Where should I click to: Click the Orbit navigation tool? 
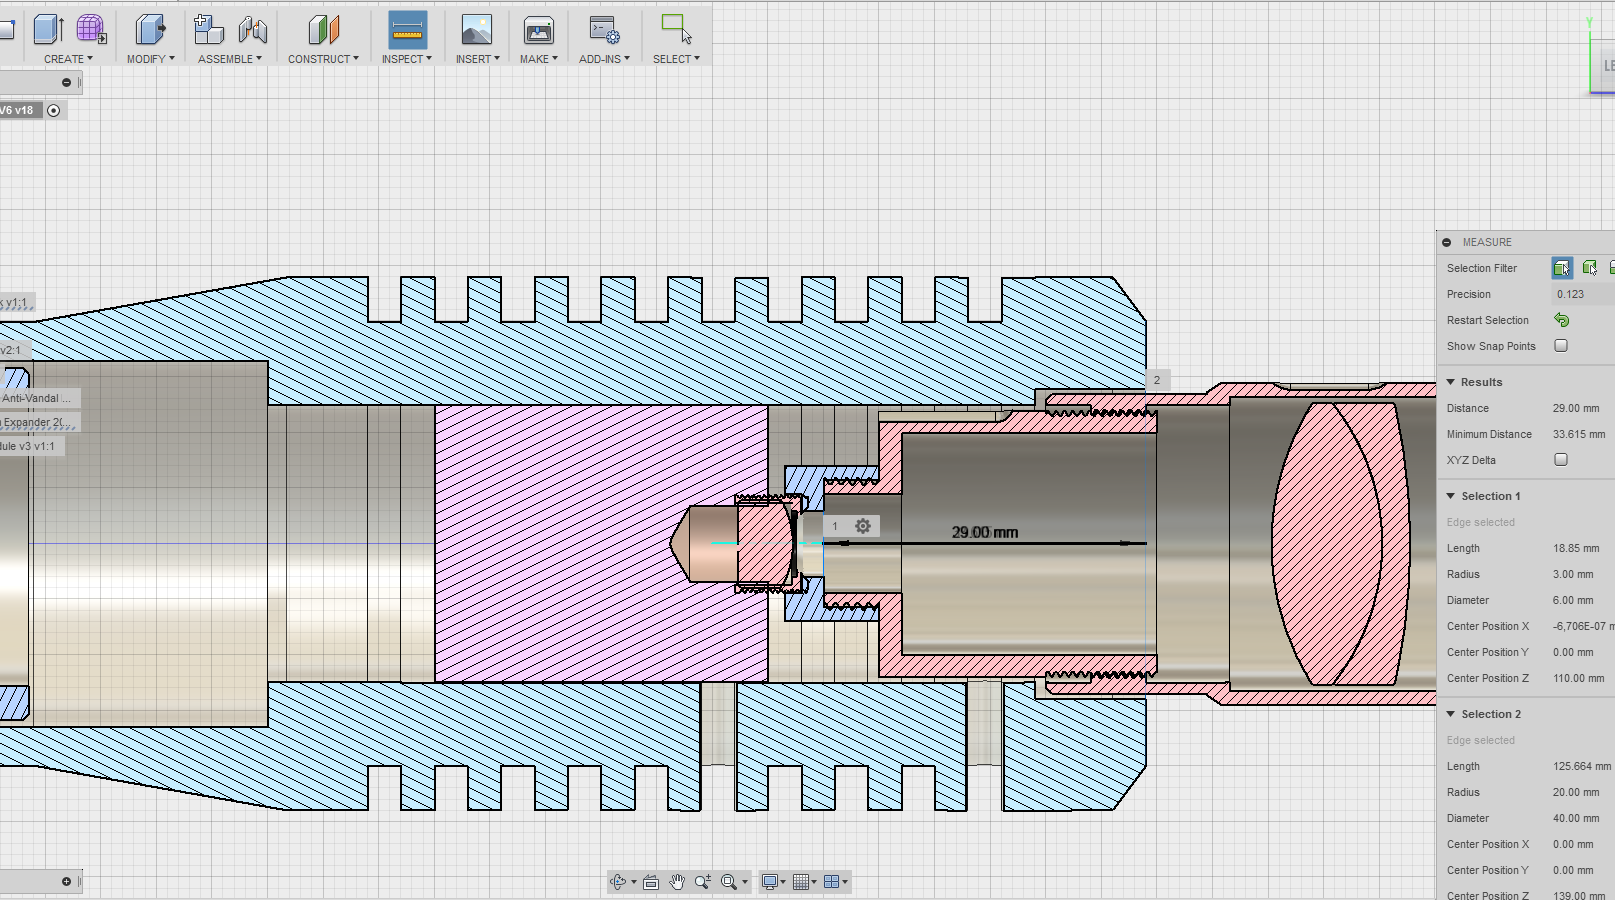[x=618, y=882]
